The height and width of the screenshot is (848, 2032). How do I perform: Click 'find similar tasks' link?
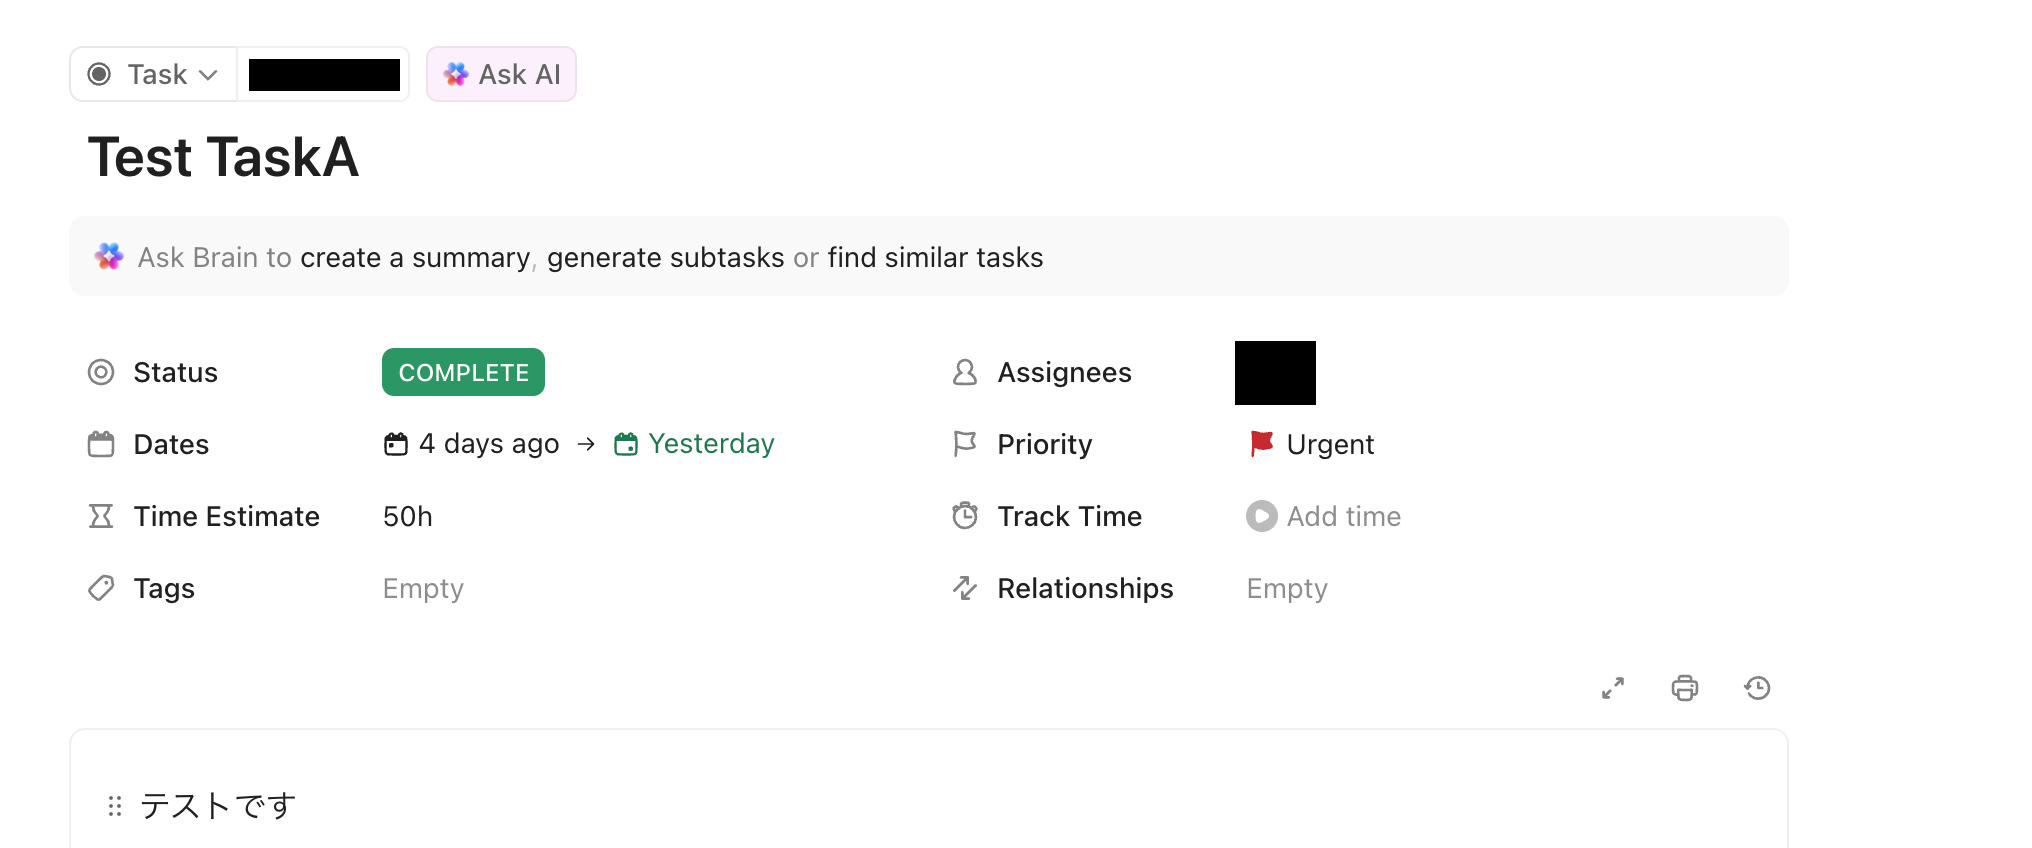[x=935, y=258]
